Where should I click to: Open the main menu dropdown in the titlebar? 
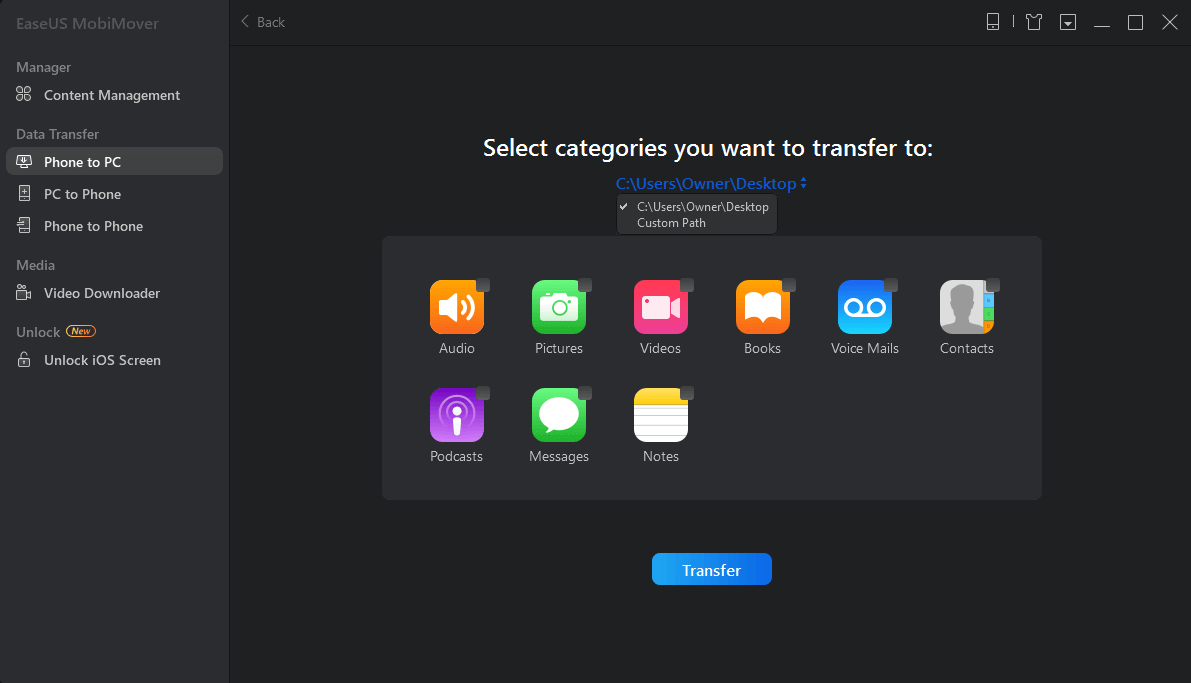tap(1067, 21)
